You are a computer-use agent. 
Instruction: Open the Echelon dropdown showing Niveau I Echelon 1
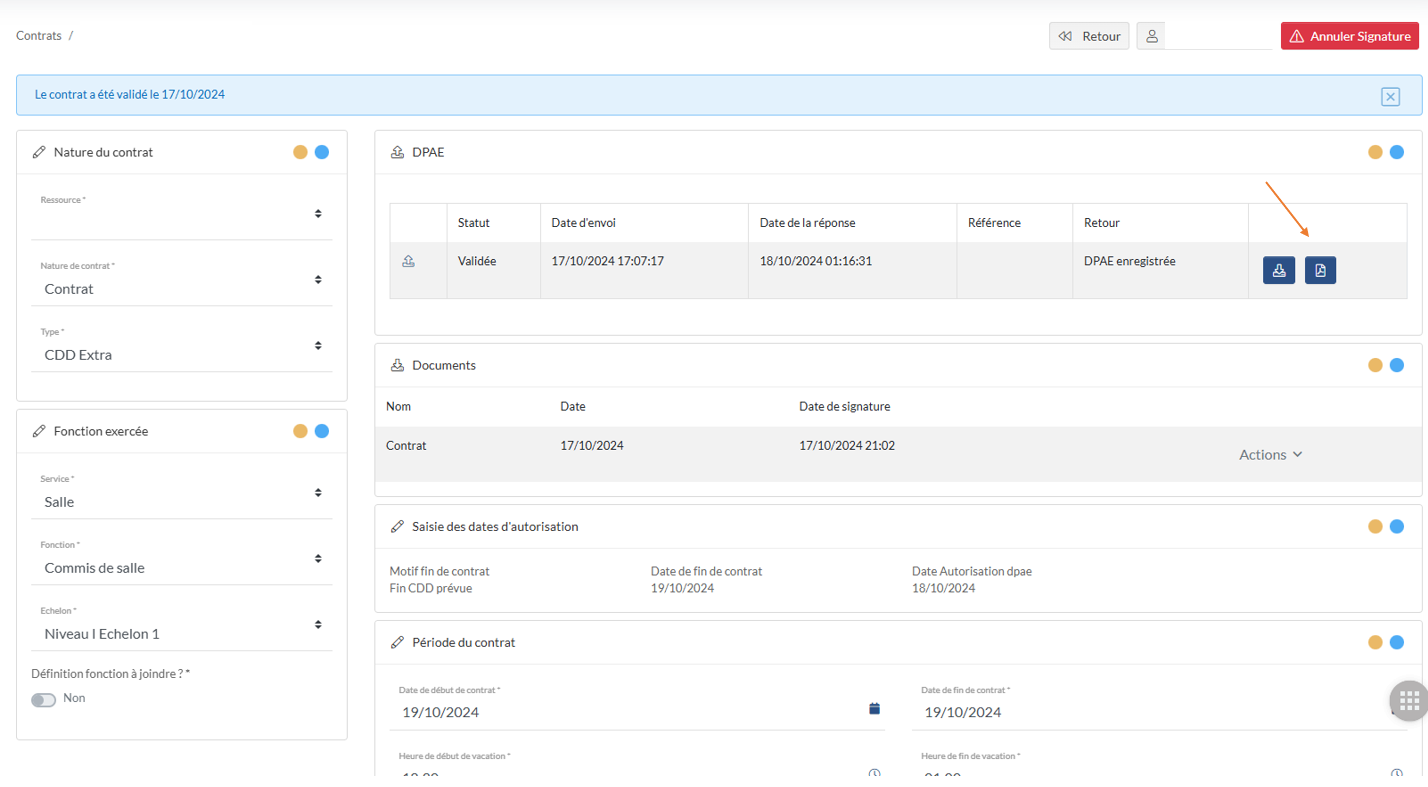(x=182, y=626)
